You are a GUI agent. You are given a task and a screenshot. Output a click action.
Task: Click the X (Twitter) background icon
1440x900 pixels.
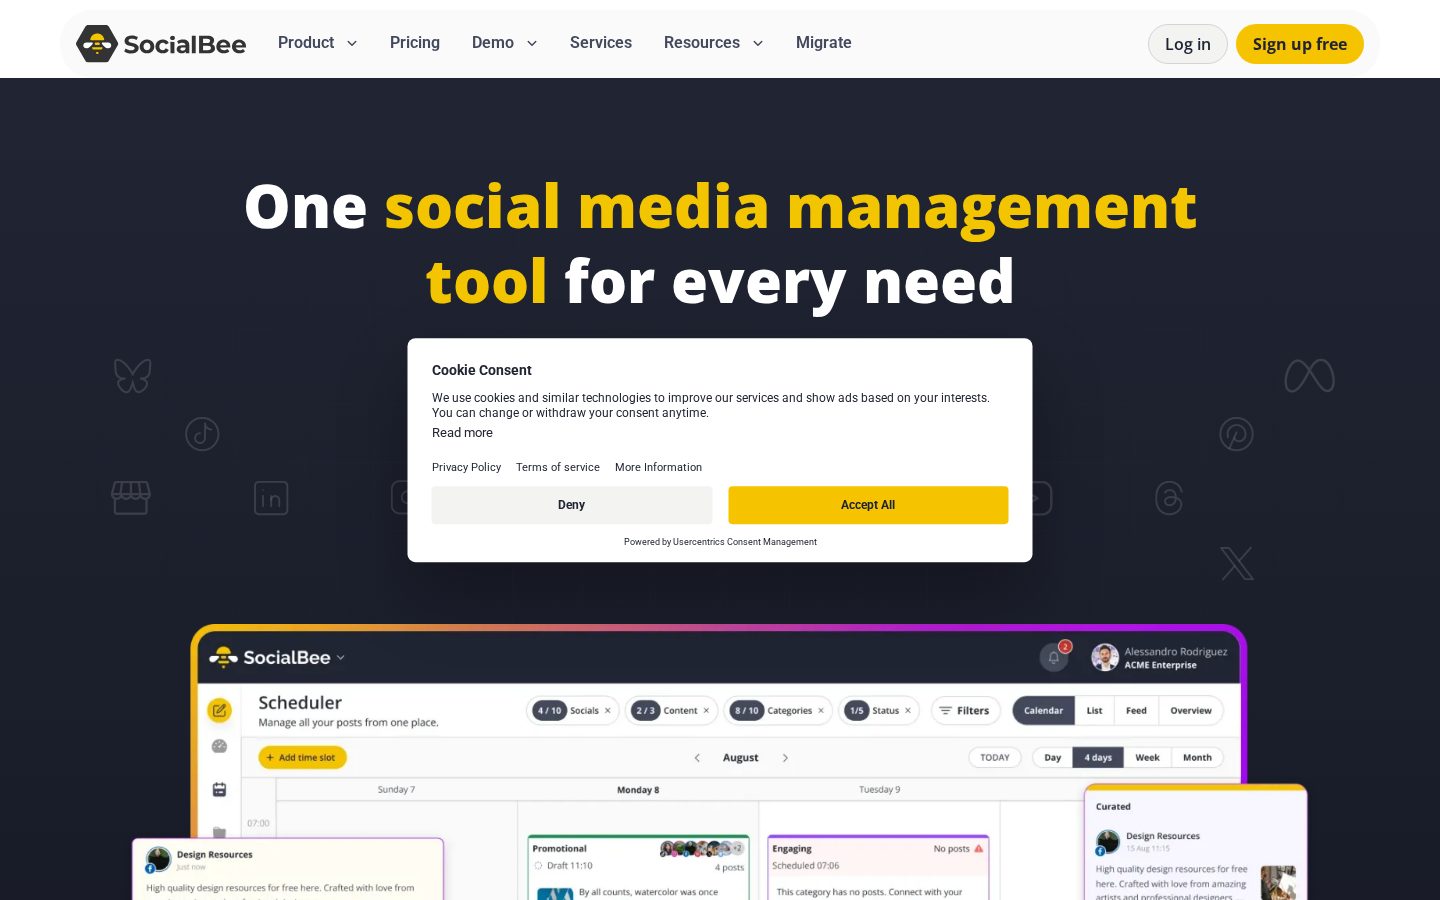[x=1236, y=563]
